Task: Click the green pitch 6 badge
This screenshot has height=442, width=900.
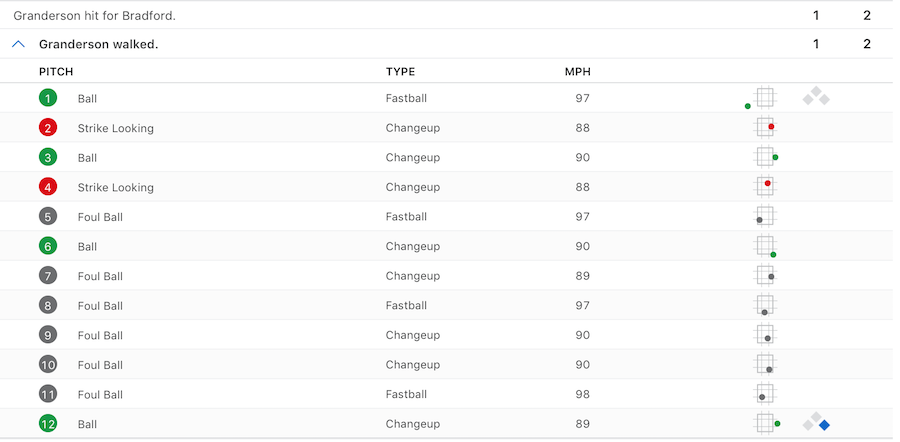Action: pos(48,246)
